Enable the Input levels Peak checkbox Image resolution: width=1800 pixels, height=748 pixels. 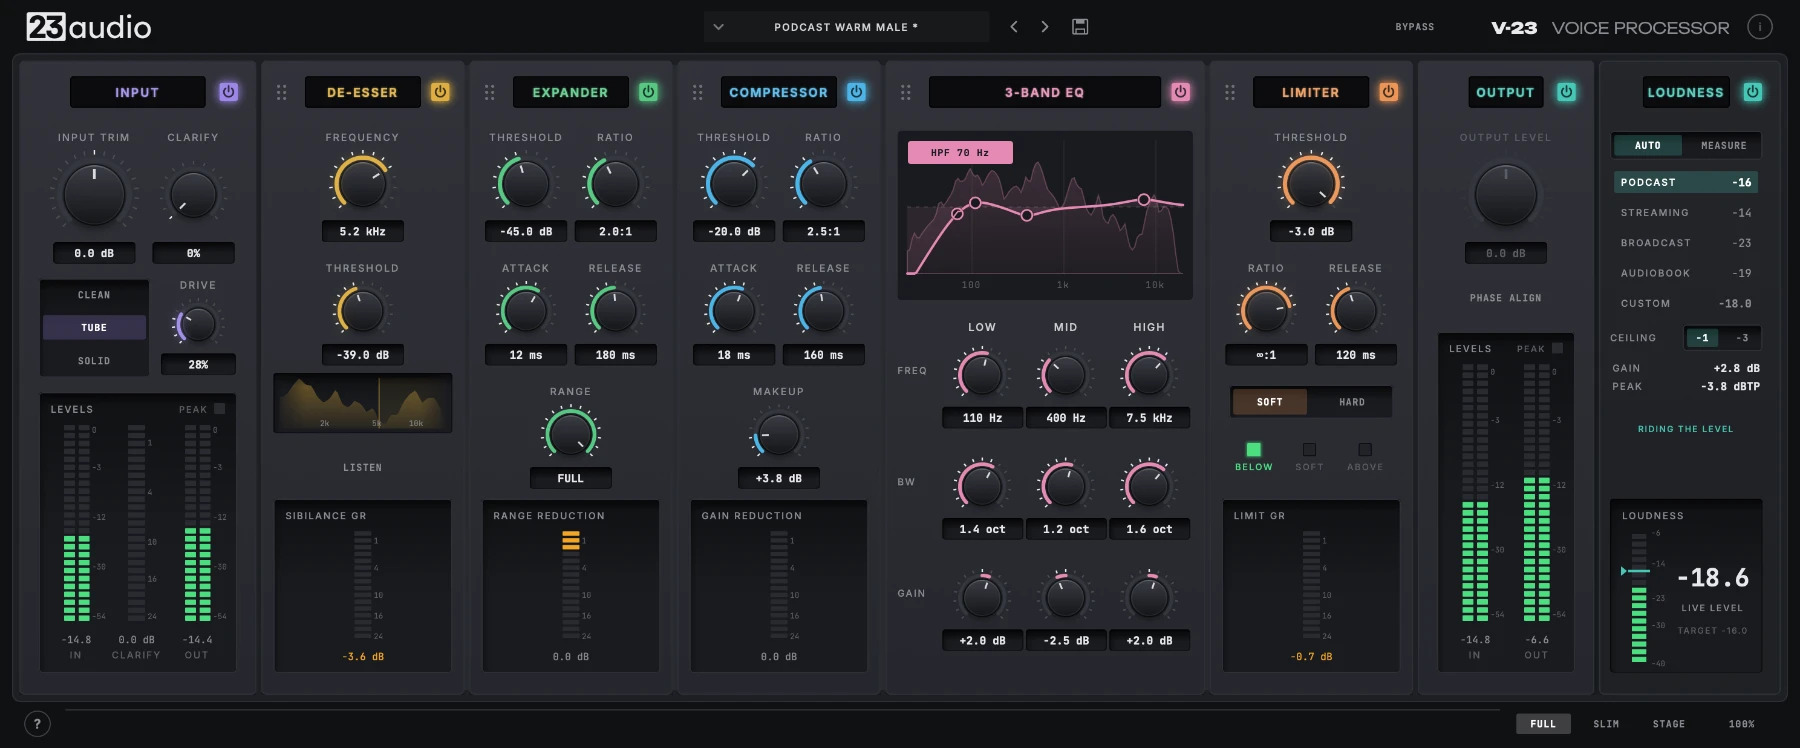pyautogui.click(x=220, y=409)
